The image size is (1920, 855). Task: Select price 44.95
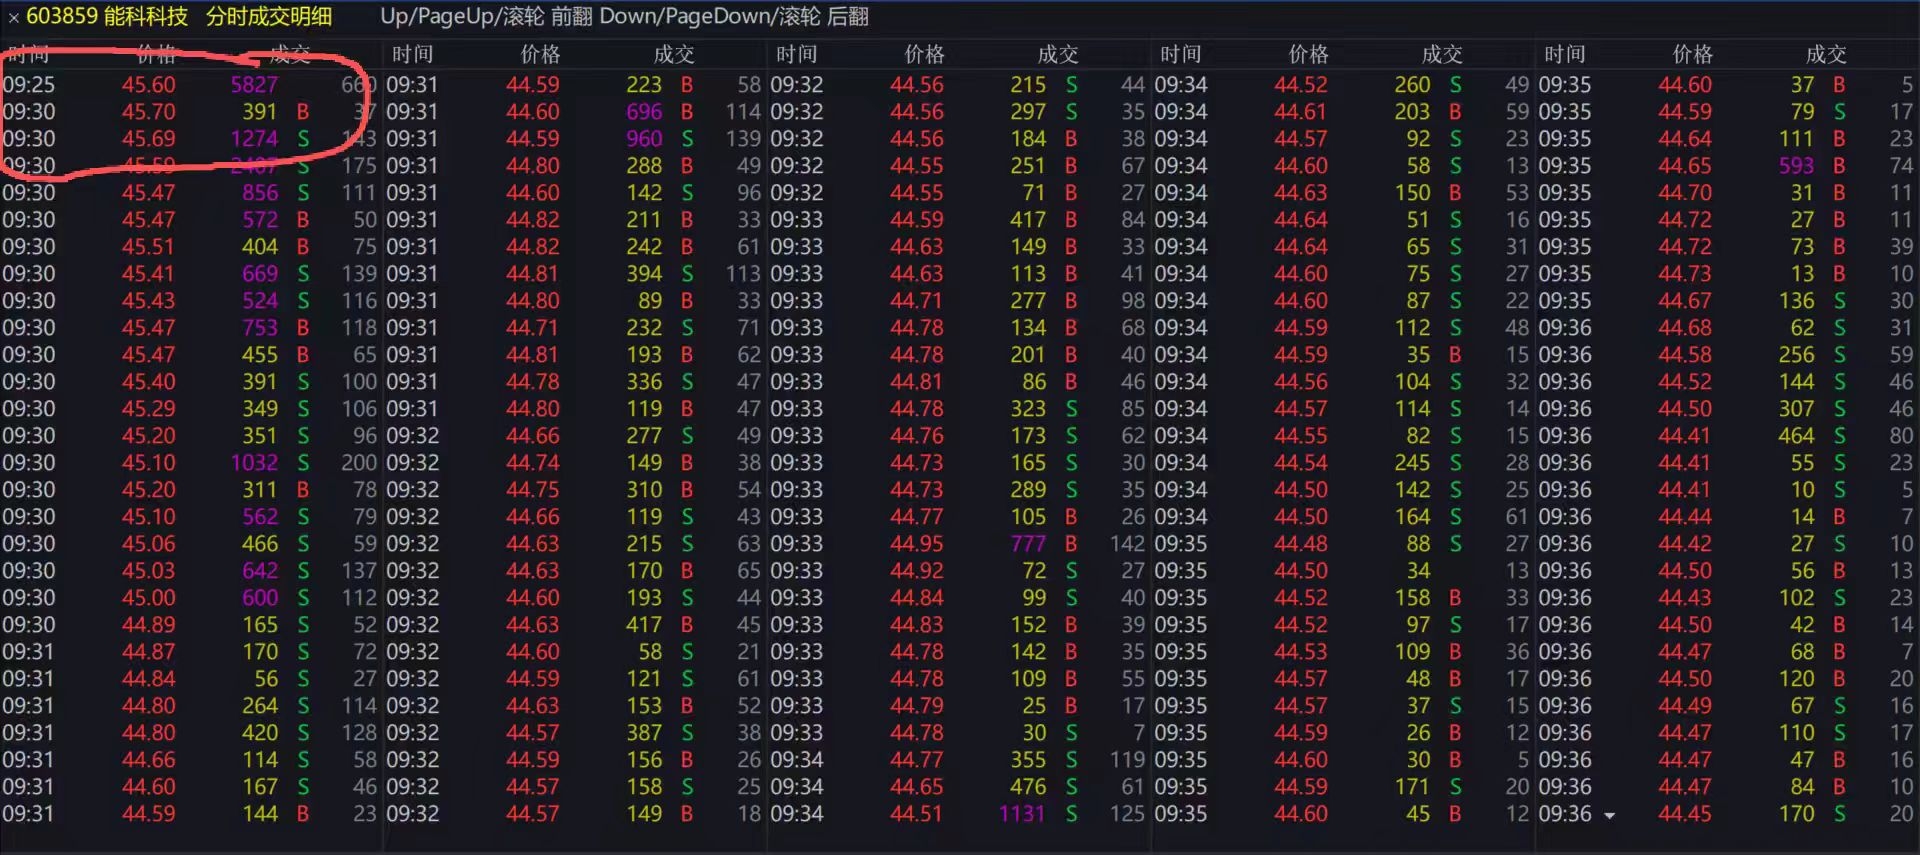pos(916,544)
